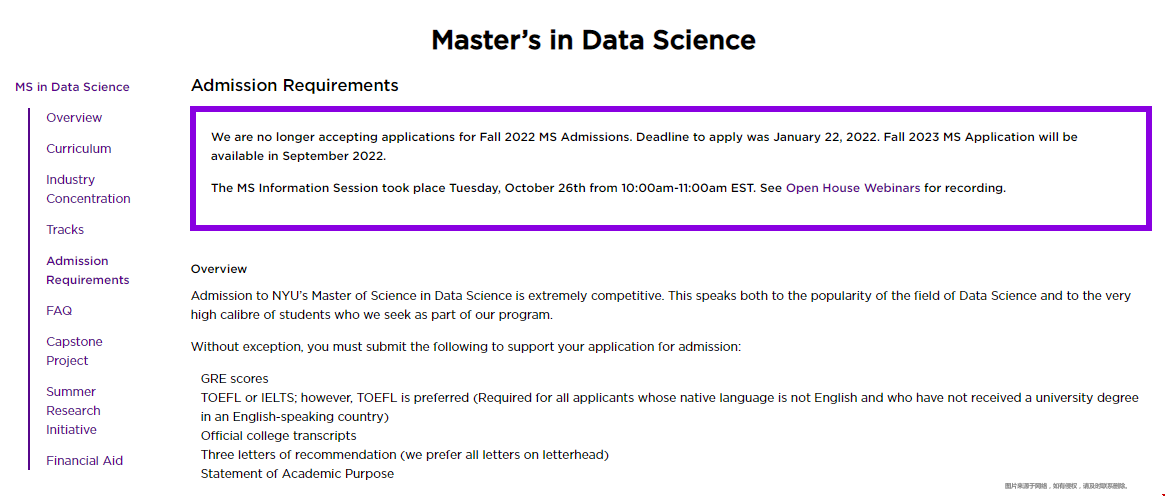Click the Official college transcripts list item
The image size is (1165, 496).
(279, 435)
